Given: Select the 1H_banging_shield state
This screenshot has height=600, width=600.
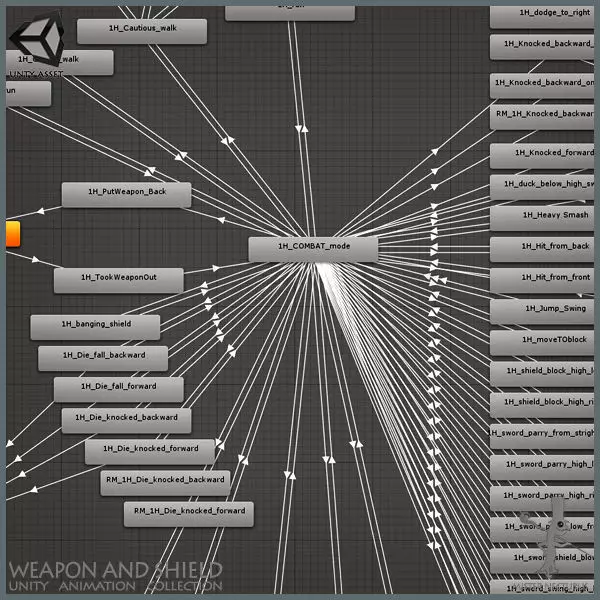Looking at the screenshot, I should [95, 327].
